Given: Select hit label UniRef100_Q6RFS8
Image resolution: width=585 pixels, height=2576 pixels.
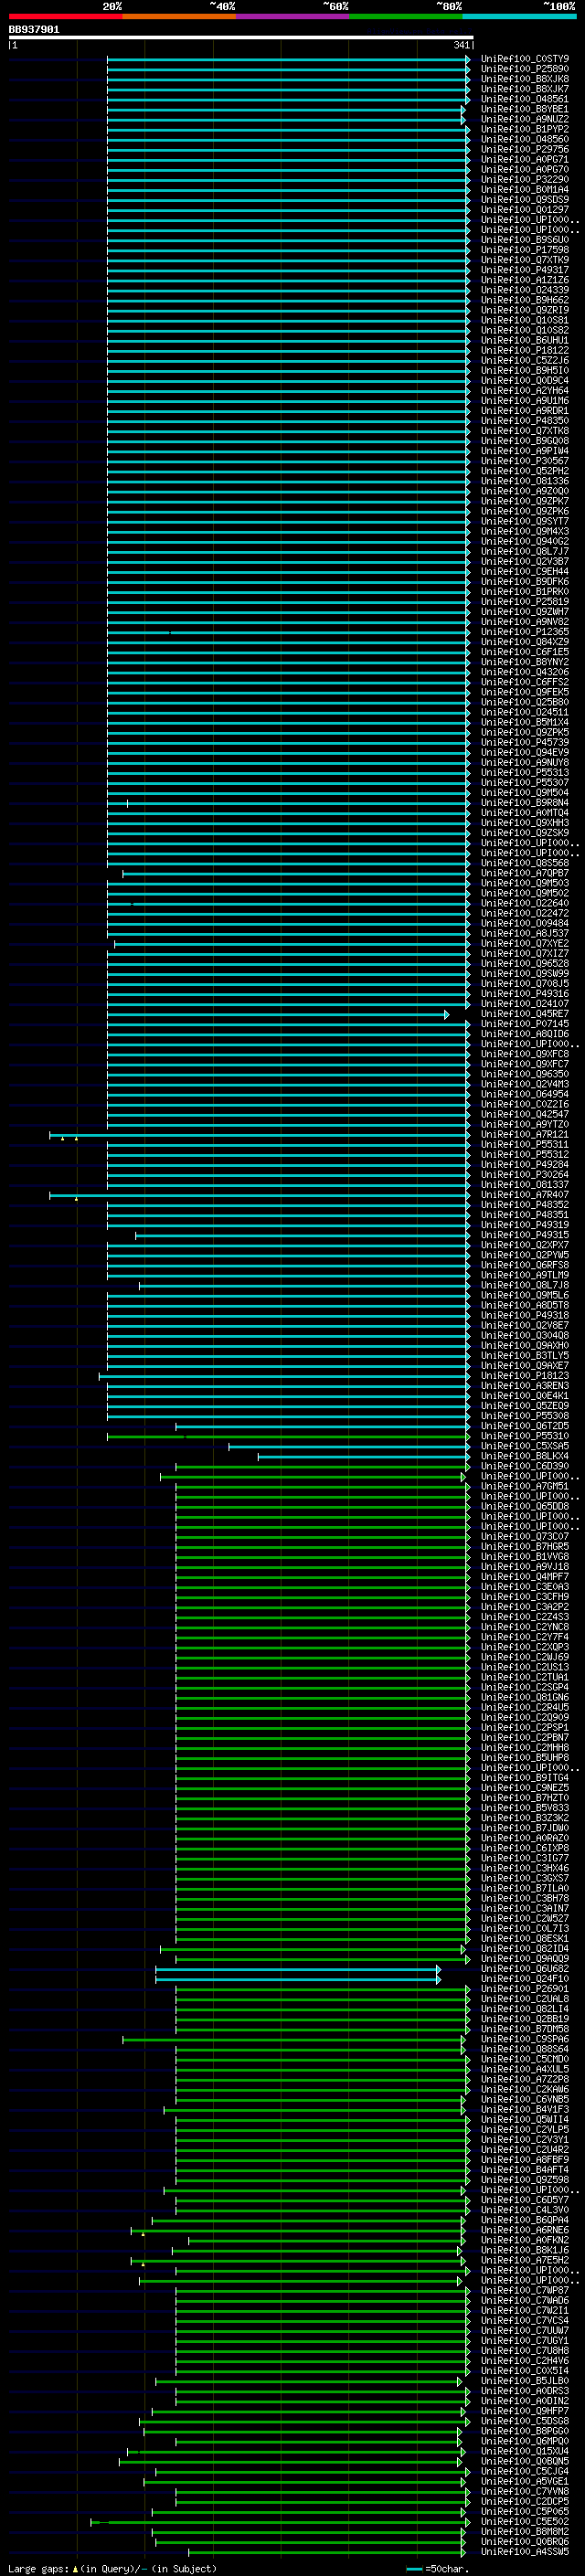Looking at the screenshot, I should click(524, 1265).
